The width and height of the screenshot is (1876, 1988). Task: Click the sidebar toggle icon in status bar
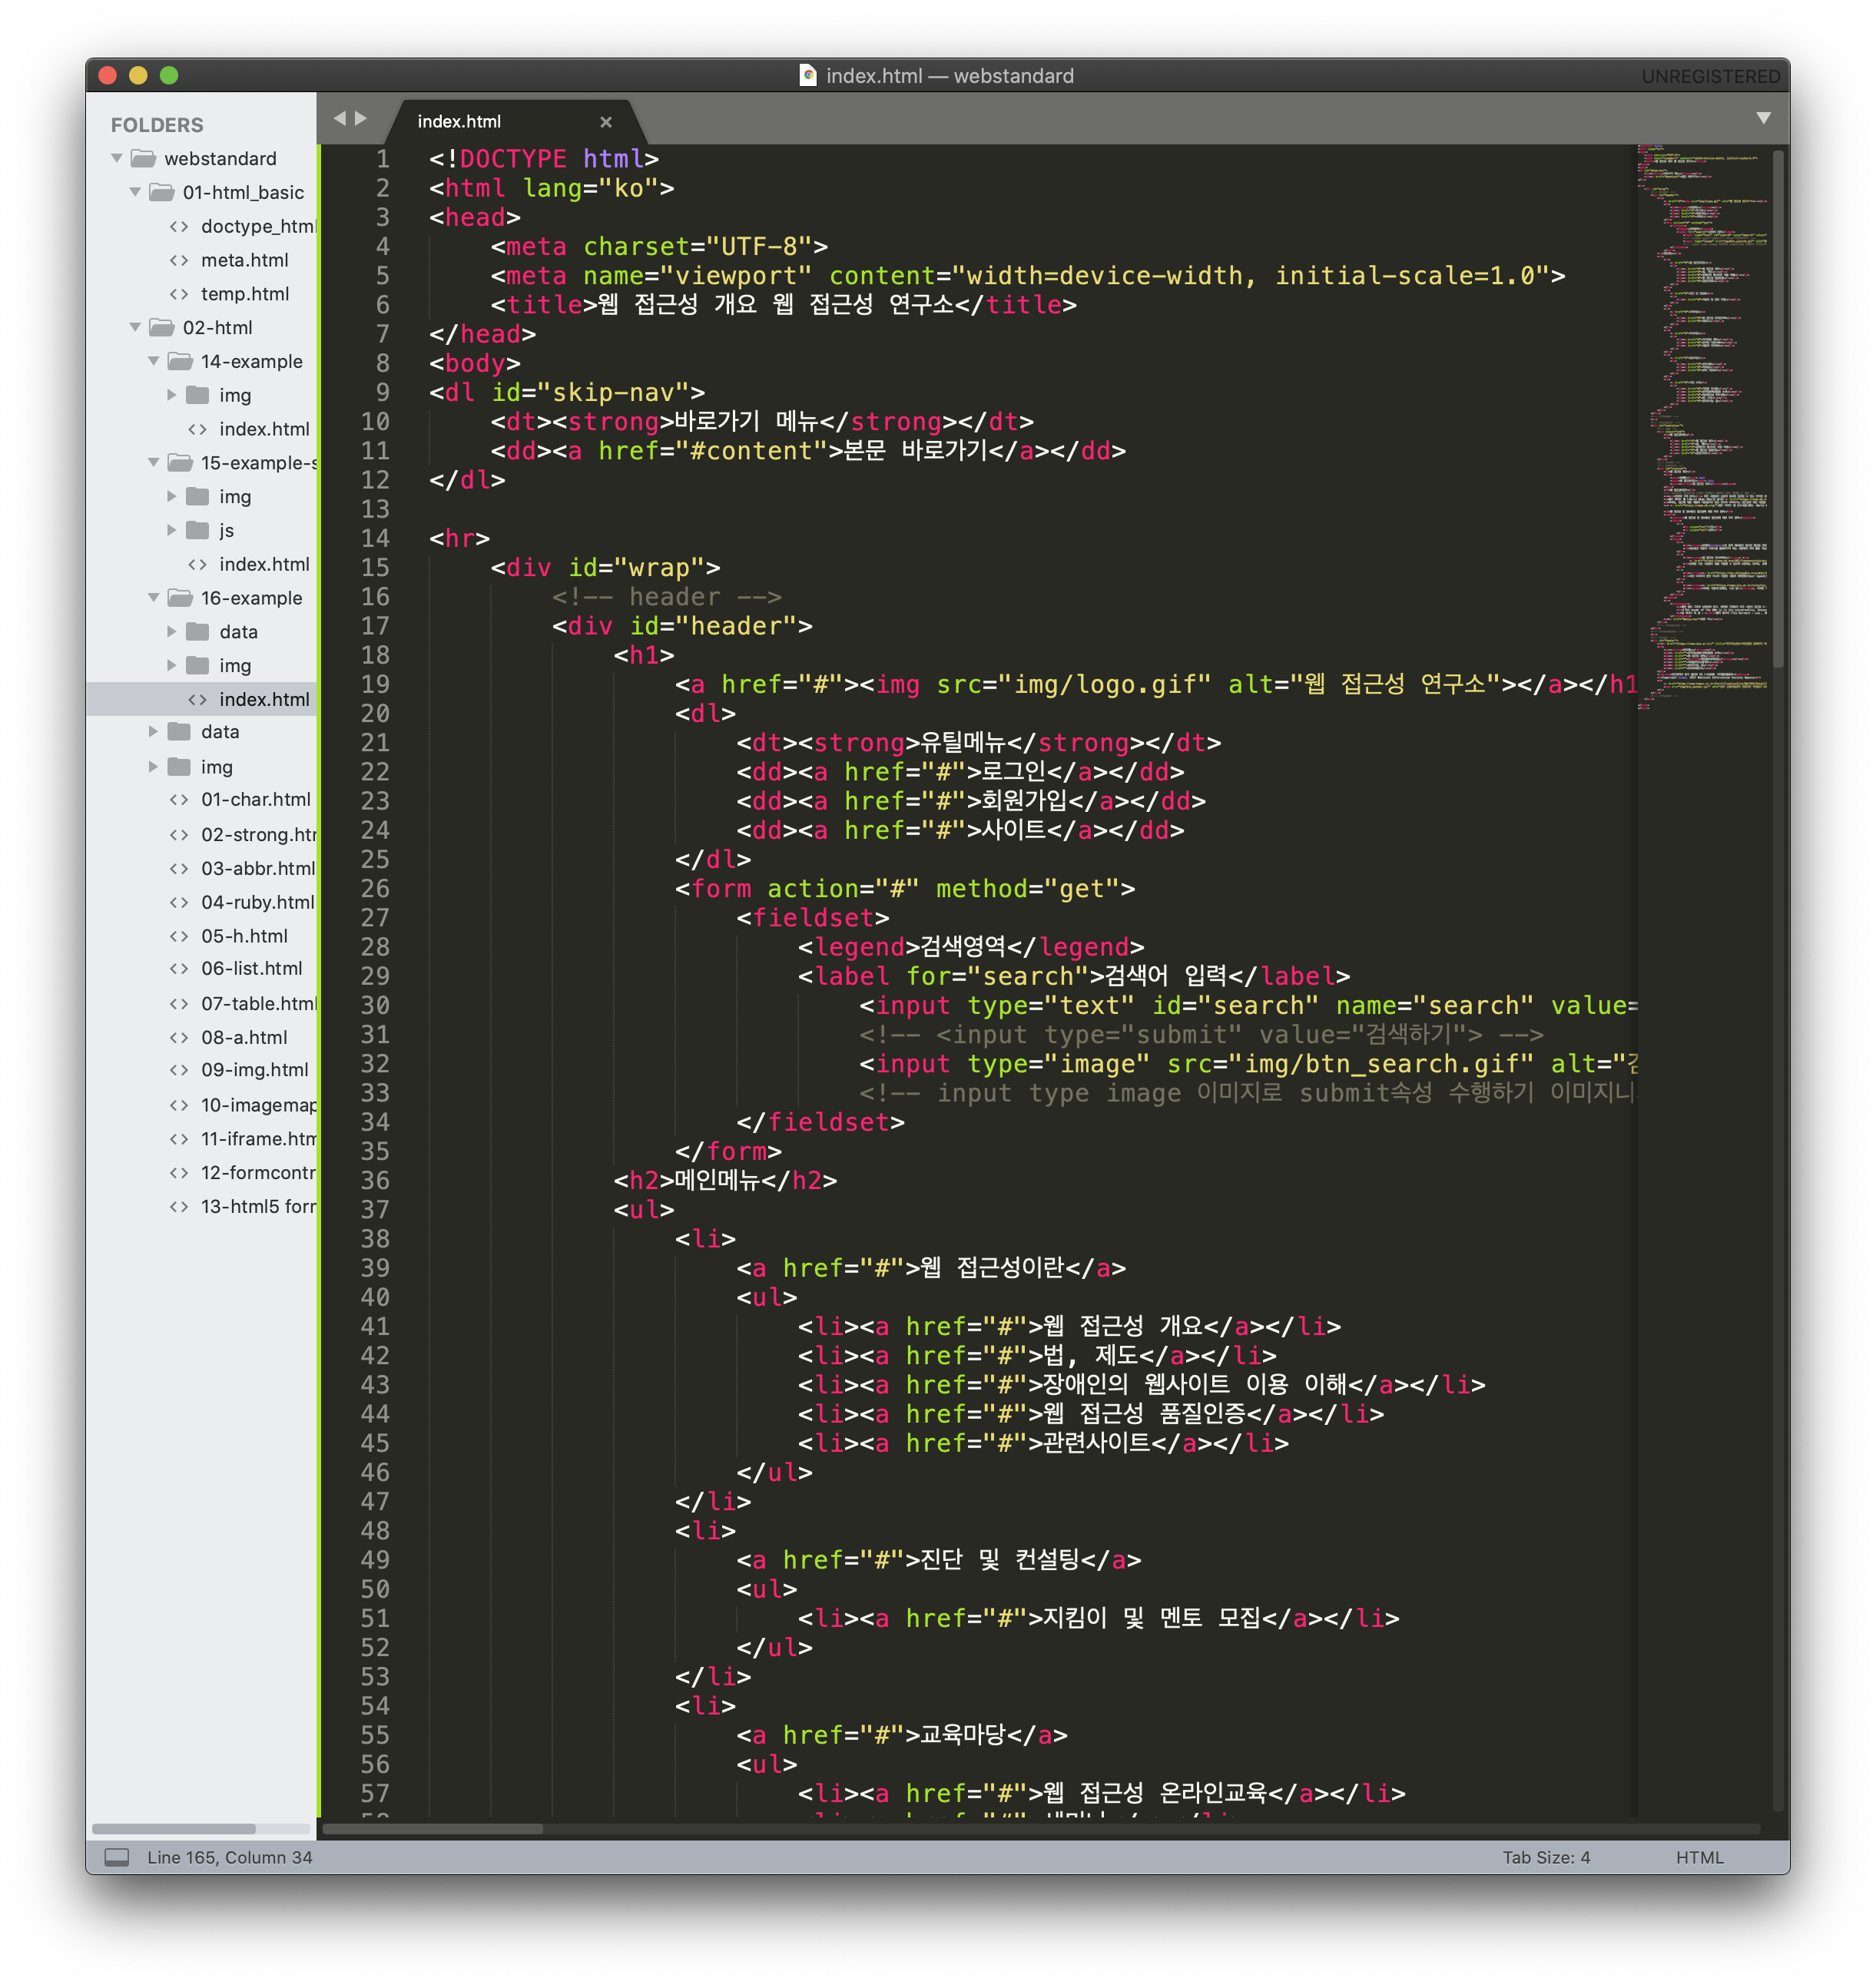pyautogui.click(x=117, y=1857)
